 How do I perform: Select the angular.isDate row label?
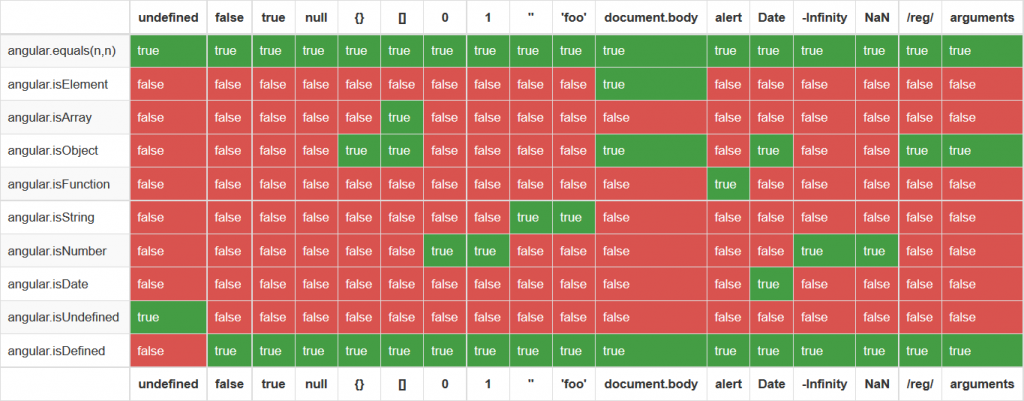pos(65,284)
